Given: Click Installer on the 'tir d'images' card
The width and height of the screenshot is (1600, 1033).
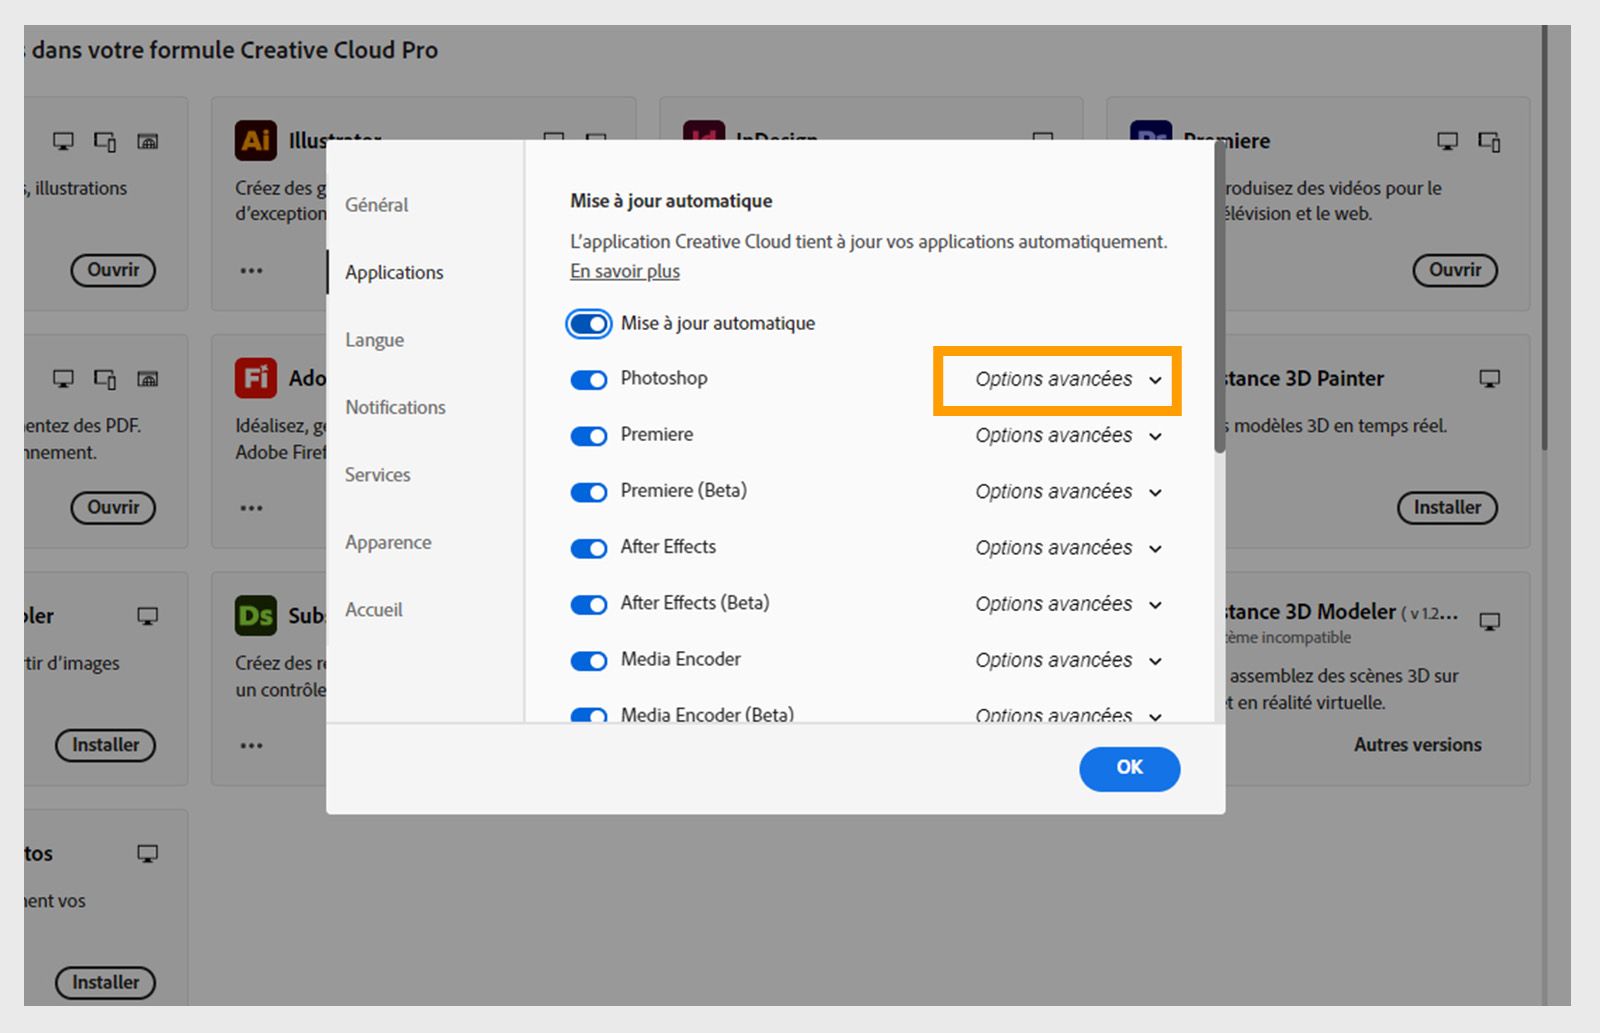Looking at the screenshot, I should click(x=106, y=745).
